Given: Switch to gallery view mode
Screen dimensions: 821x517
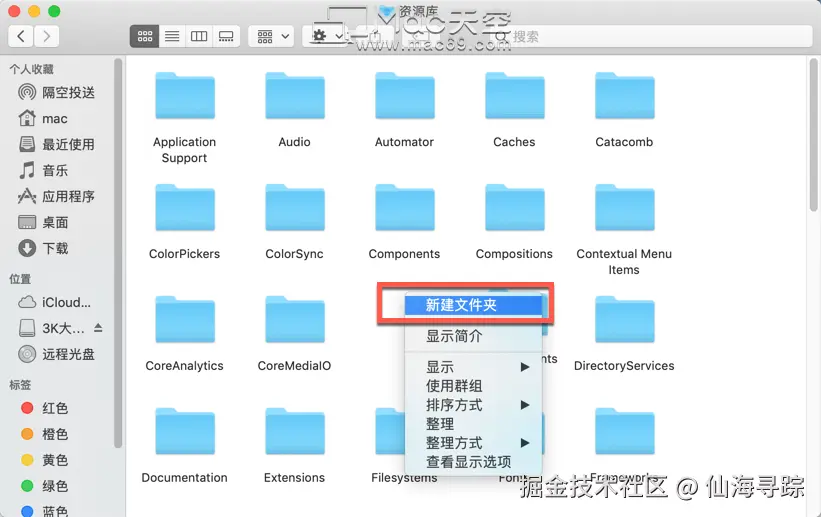Looking at the screenshot, I should [226, 36].
